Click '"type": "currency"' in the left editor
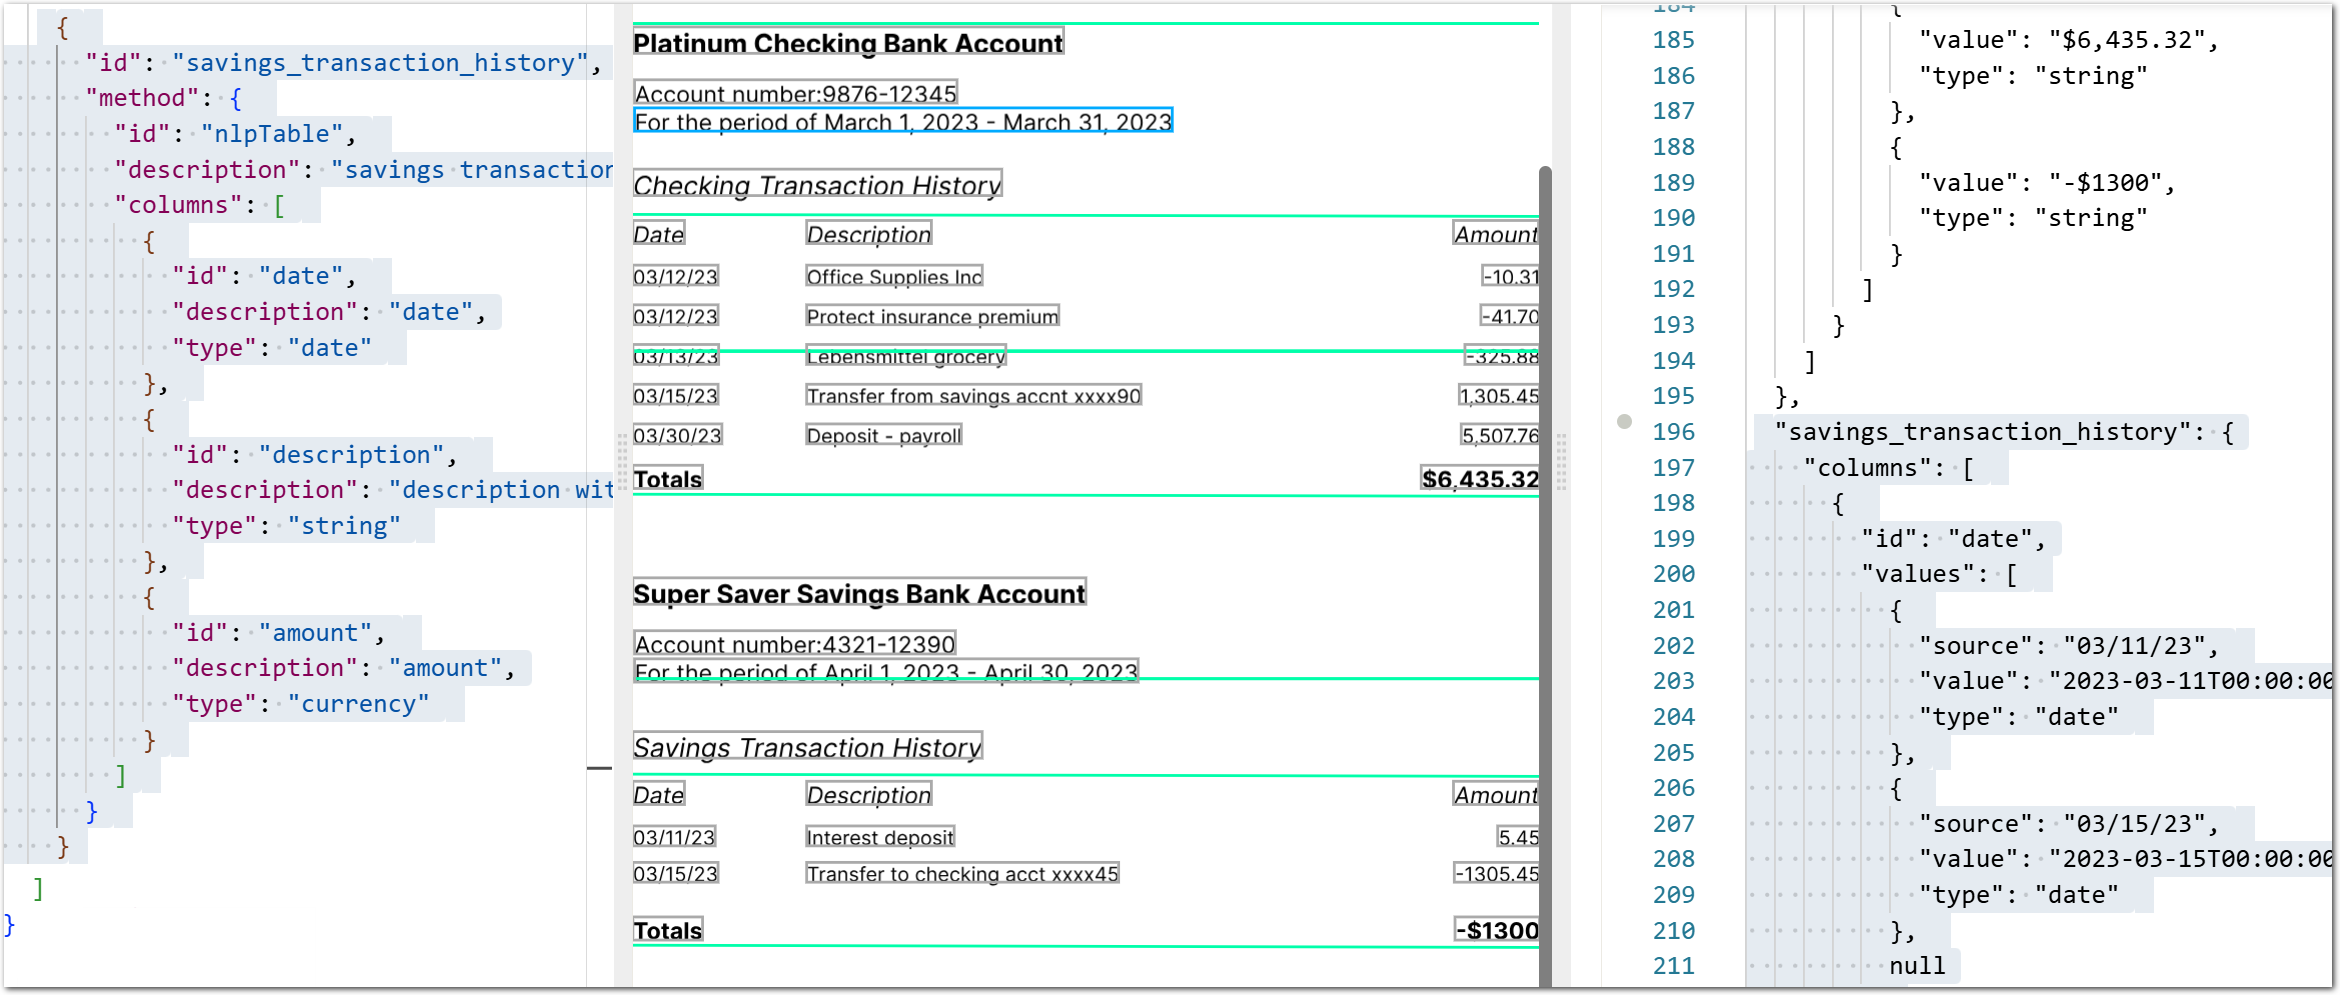 301,704
